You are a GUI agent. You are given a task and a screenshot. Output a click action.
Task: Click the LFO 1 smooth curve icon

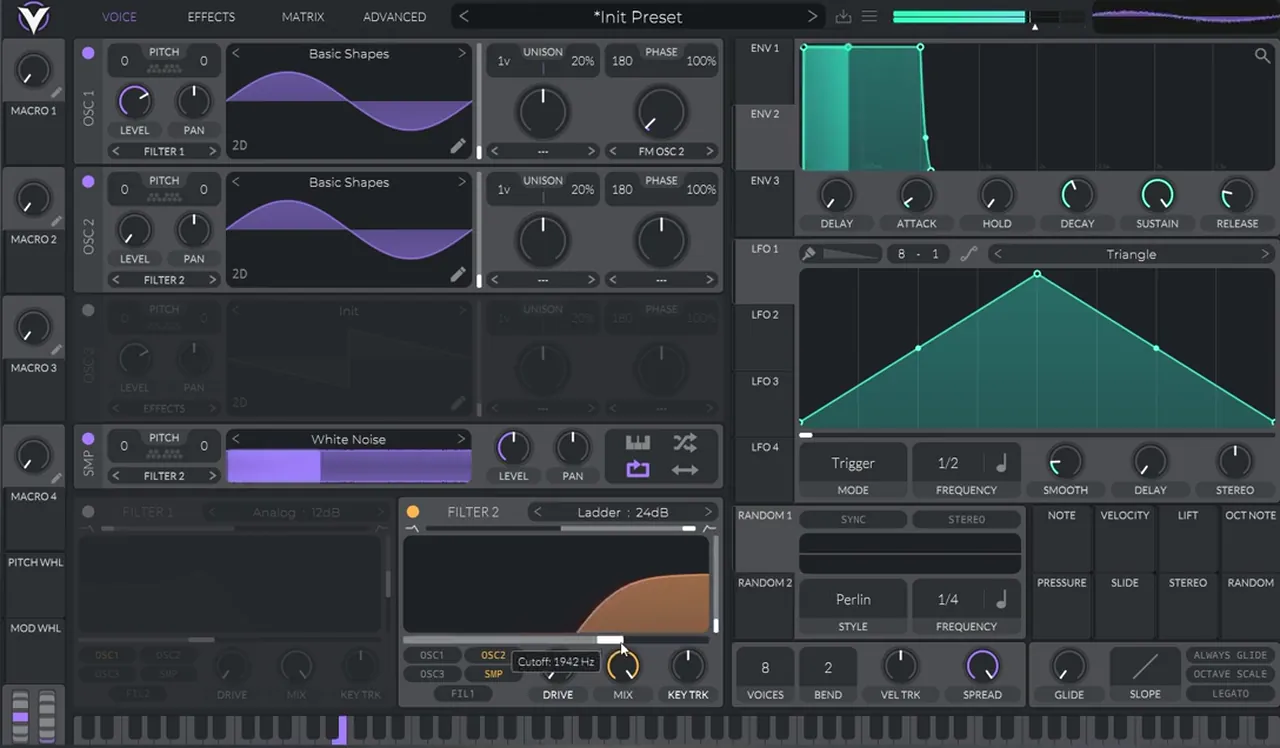968,254
